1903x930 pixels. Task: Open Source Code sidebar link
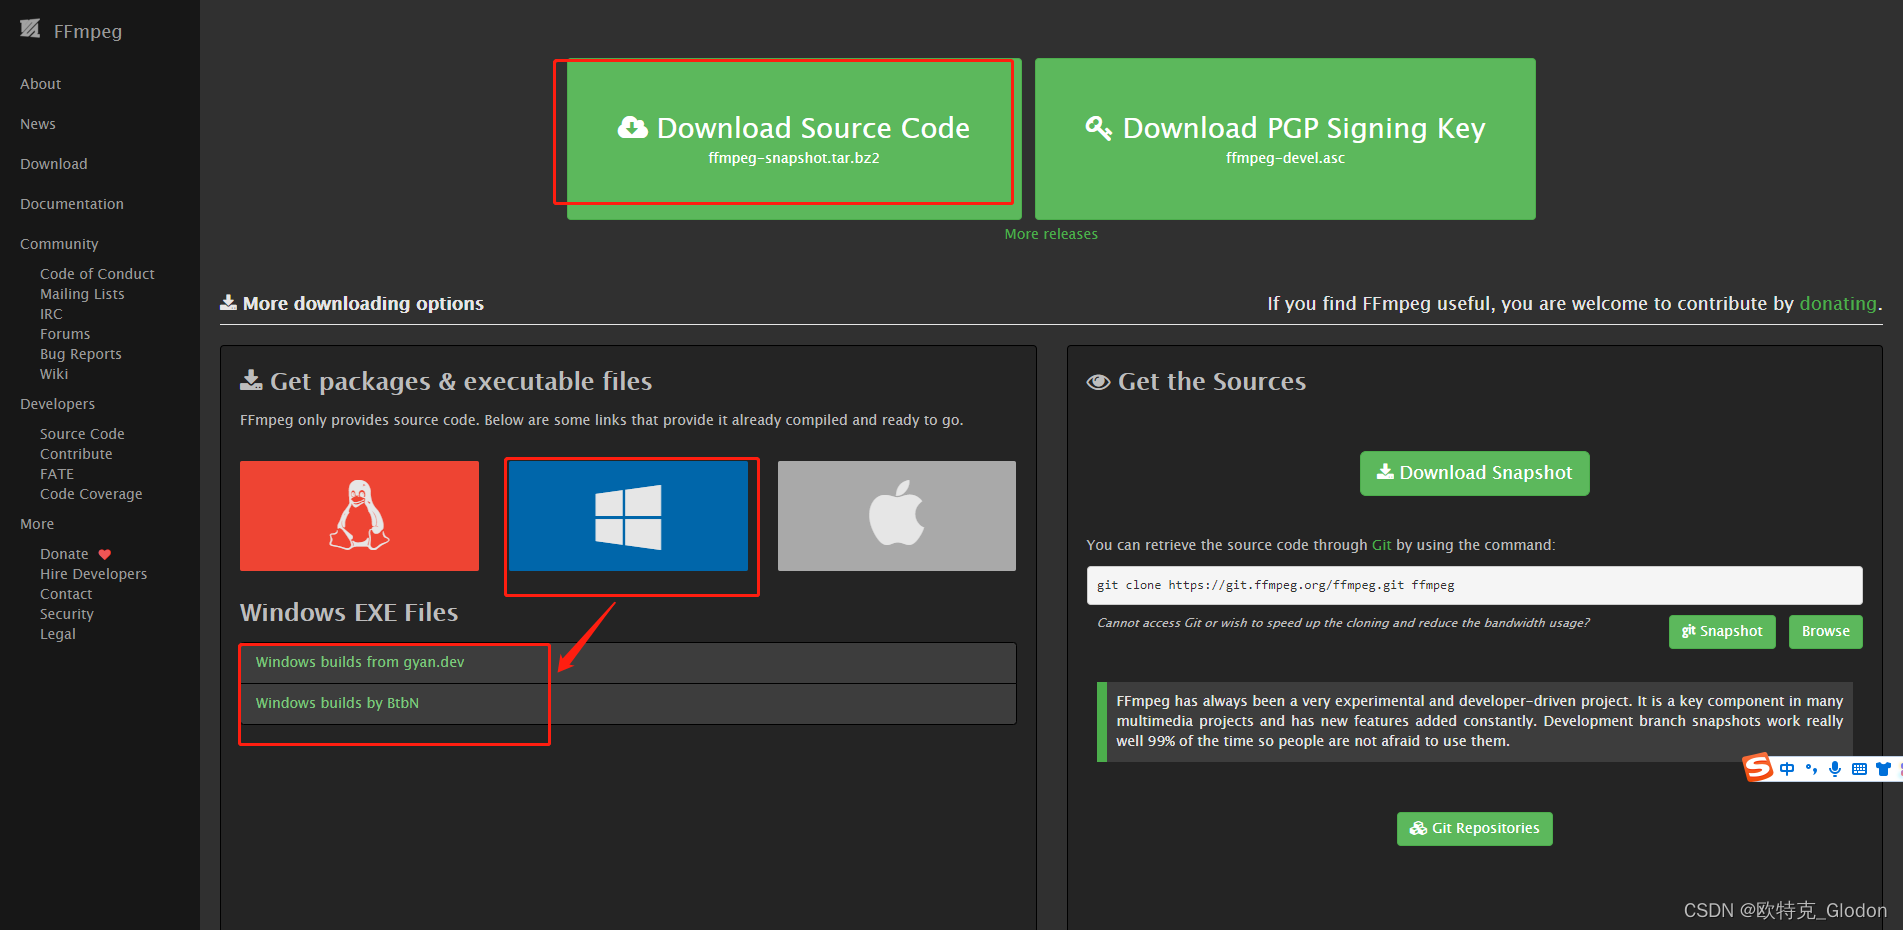82,434
